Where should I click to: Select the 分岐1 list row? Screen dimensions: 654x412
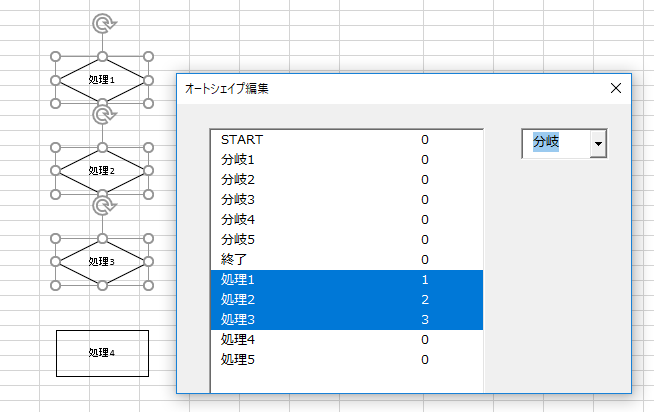347,160
